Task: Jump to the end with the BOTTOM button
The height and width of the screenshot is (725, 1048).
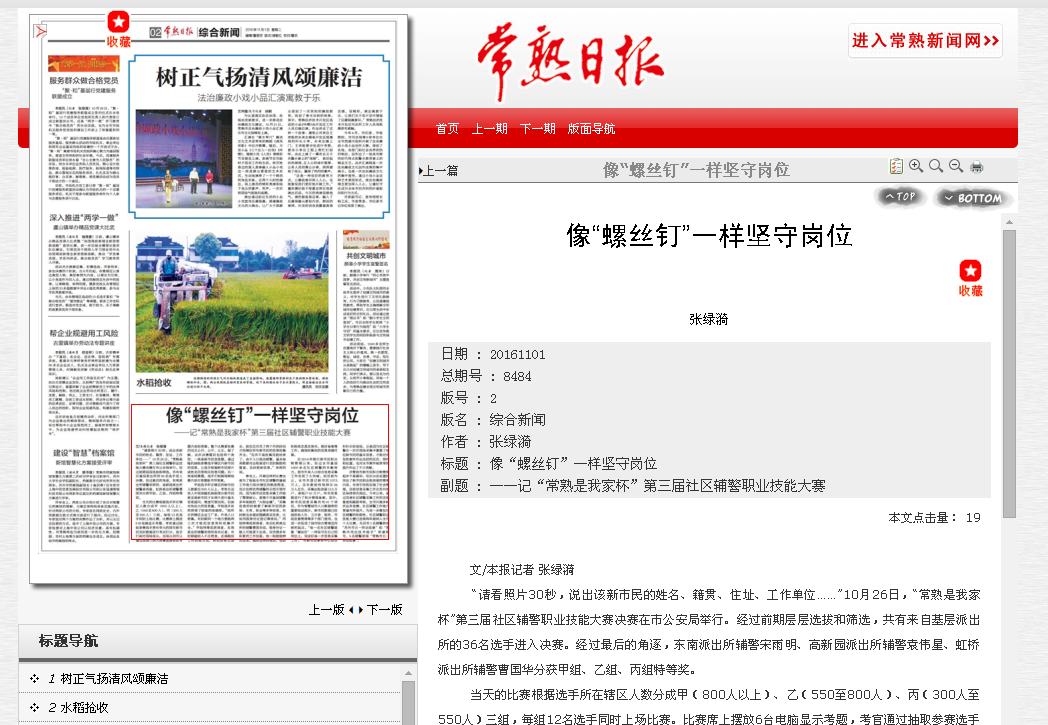Action: pos(972,198)
